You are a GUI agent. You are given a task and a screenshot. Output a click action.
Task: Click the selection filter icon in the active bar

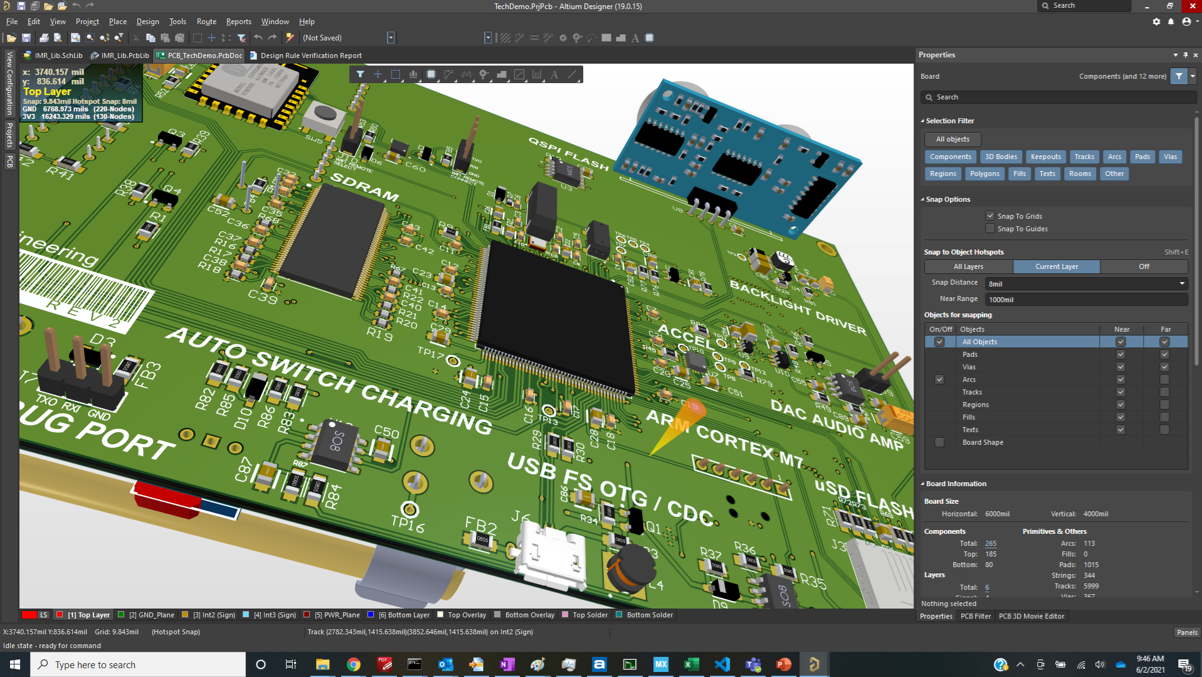360,74
